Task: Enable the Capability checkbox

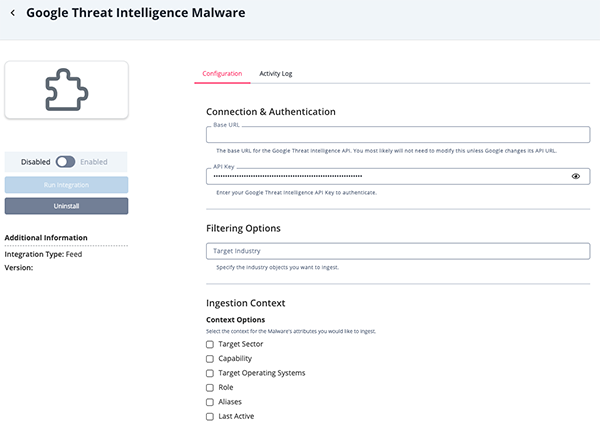Action: click(210, 359)
